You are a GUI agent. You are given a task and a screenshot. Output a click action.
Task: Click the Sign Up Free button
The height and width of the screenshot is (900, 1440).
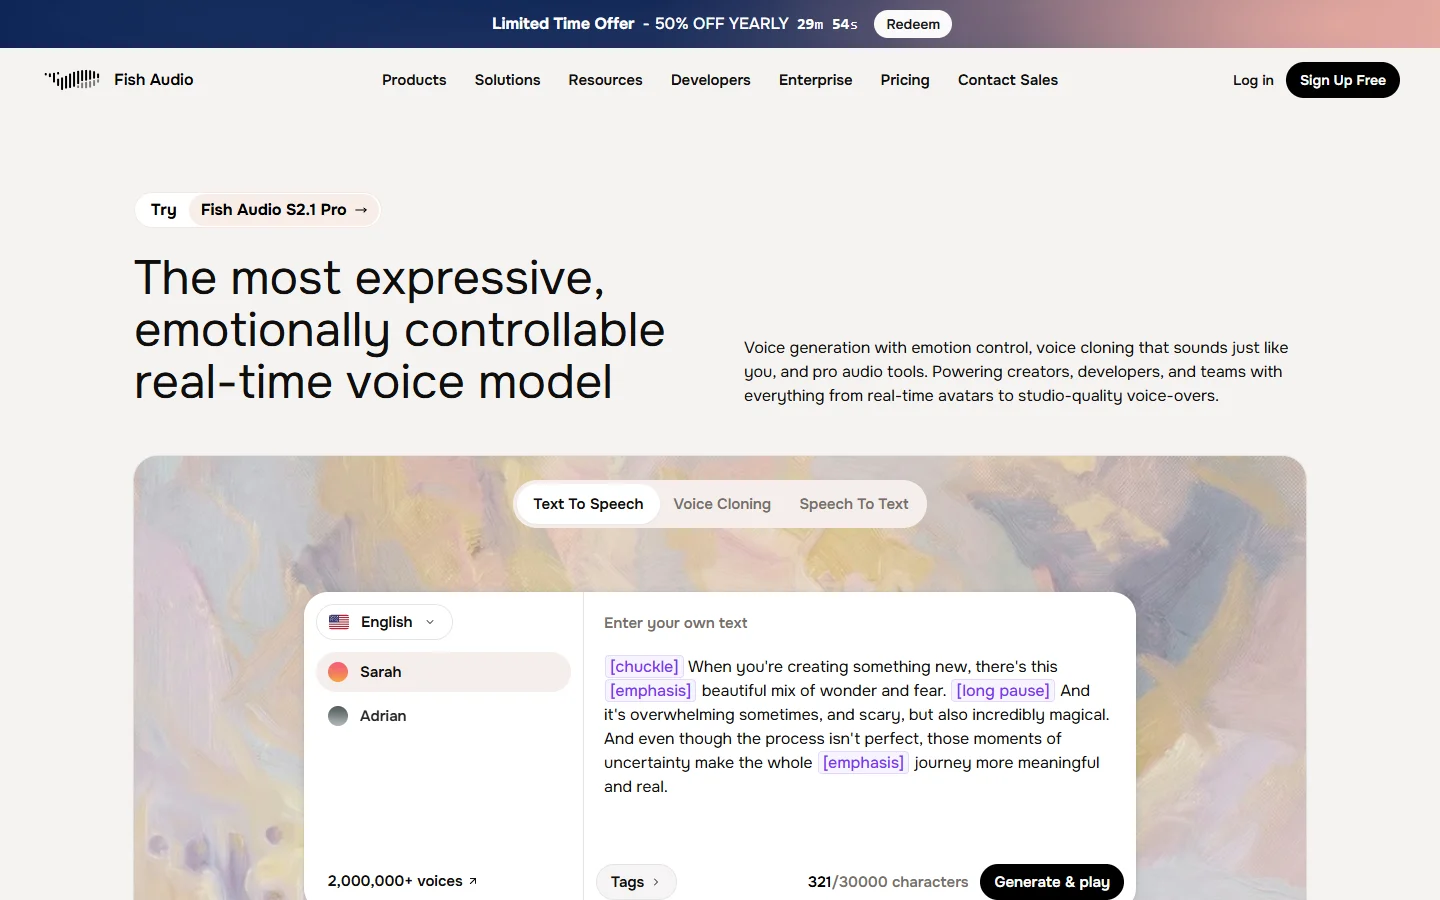1342,80
